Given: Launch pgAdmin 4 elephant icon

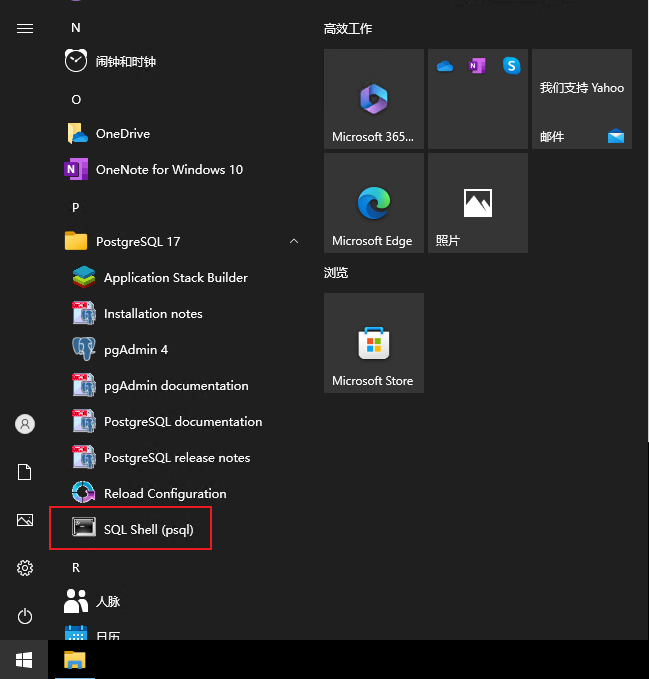Looking at the screenshot, I should [x=84, y=349].
